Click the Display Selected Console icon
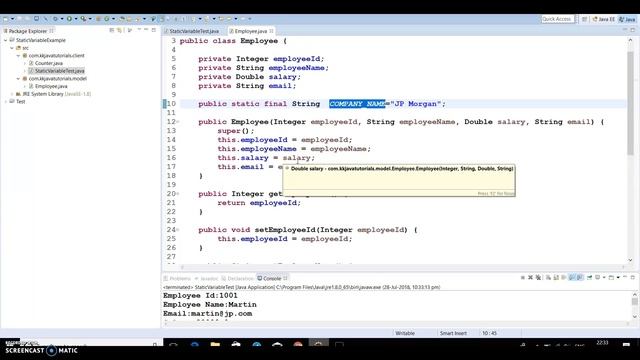Screen dimensions: 640x360 pyautogui.click(x=598, y=278)
